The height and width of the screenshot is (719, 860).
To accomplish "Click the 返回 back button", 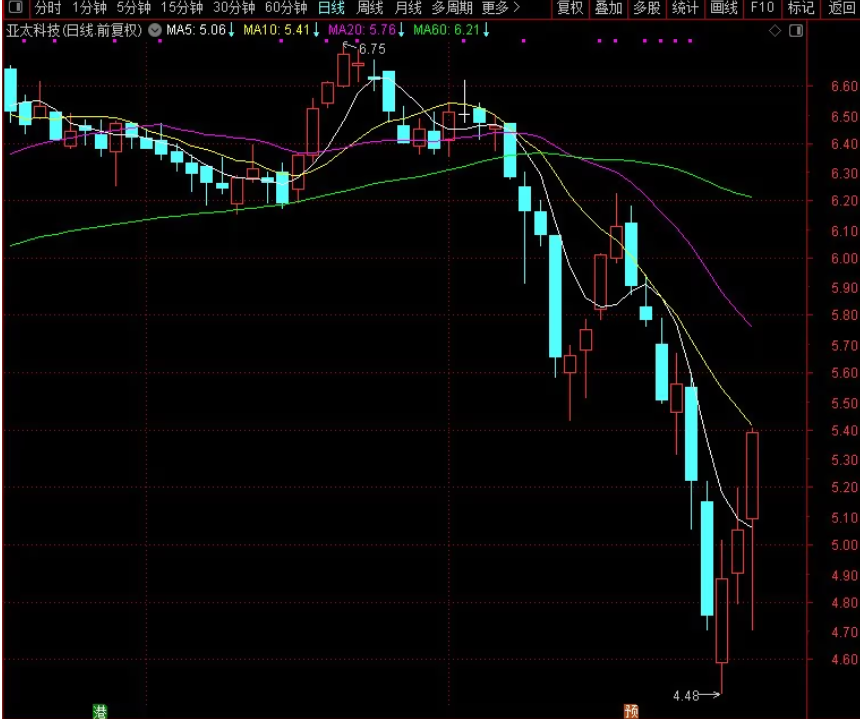I will coord(841,8).
